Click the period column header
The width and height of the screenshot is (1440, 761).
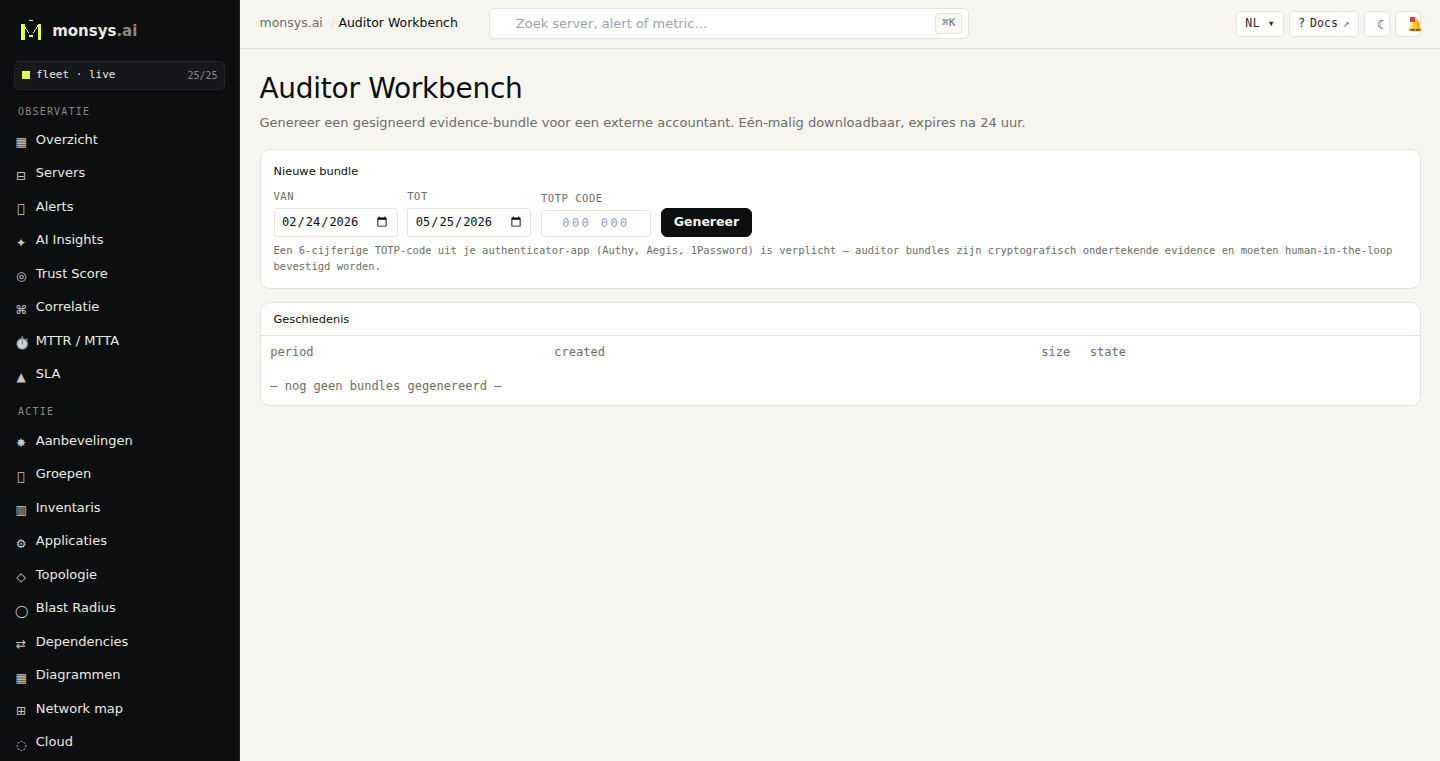291,352
